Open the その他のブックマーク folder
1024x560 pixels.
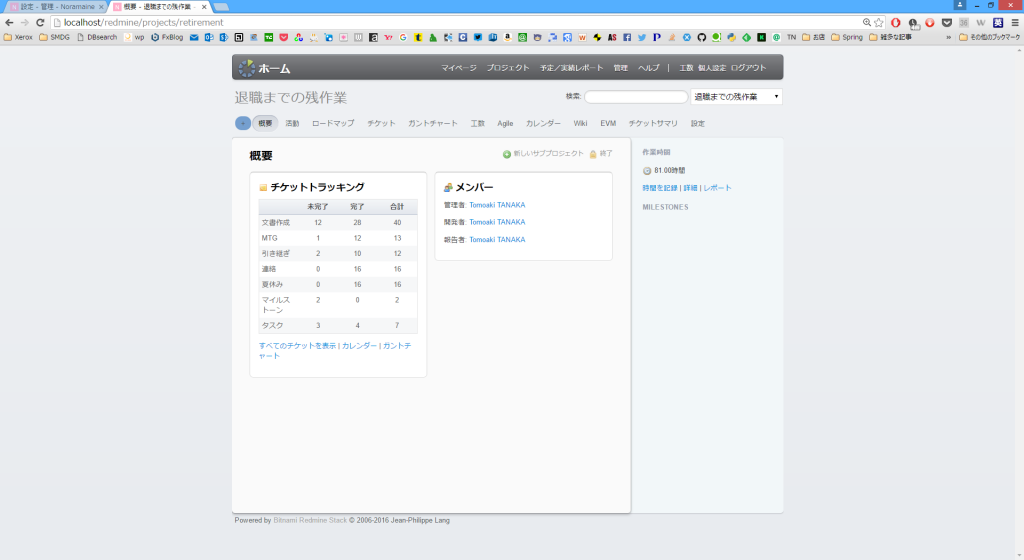point(989,37)
